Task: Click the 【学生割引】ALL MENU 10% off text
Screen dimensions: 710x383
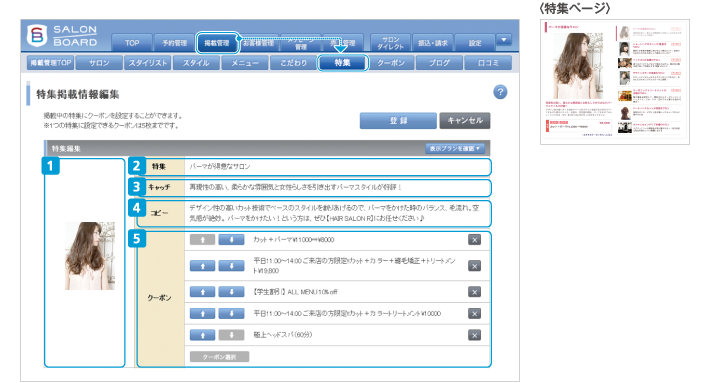Action: [x=295, y=292]
